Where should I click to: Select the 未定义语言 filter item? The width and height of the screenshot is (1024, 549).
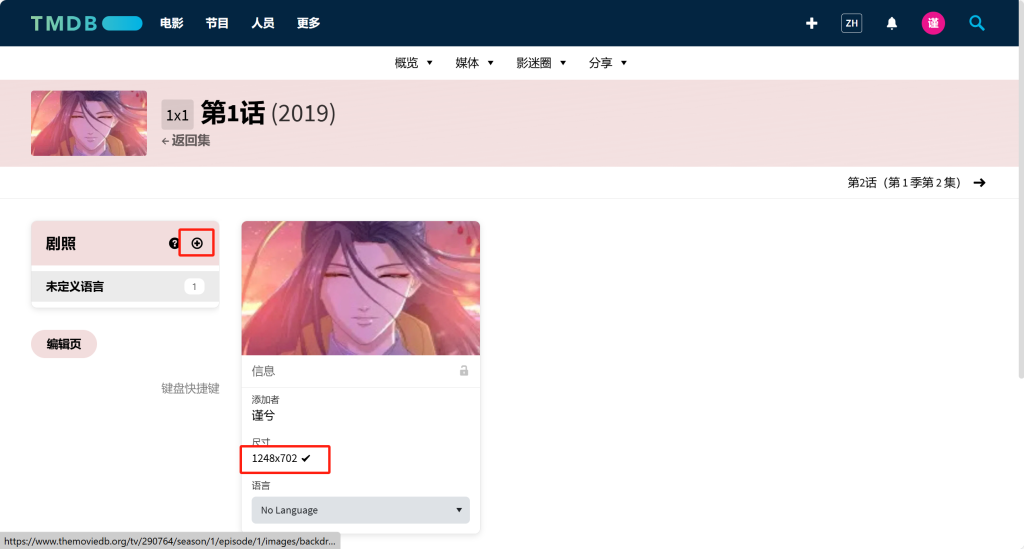click(125, 287)
